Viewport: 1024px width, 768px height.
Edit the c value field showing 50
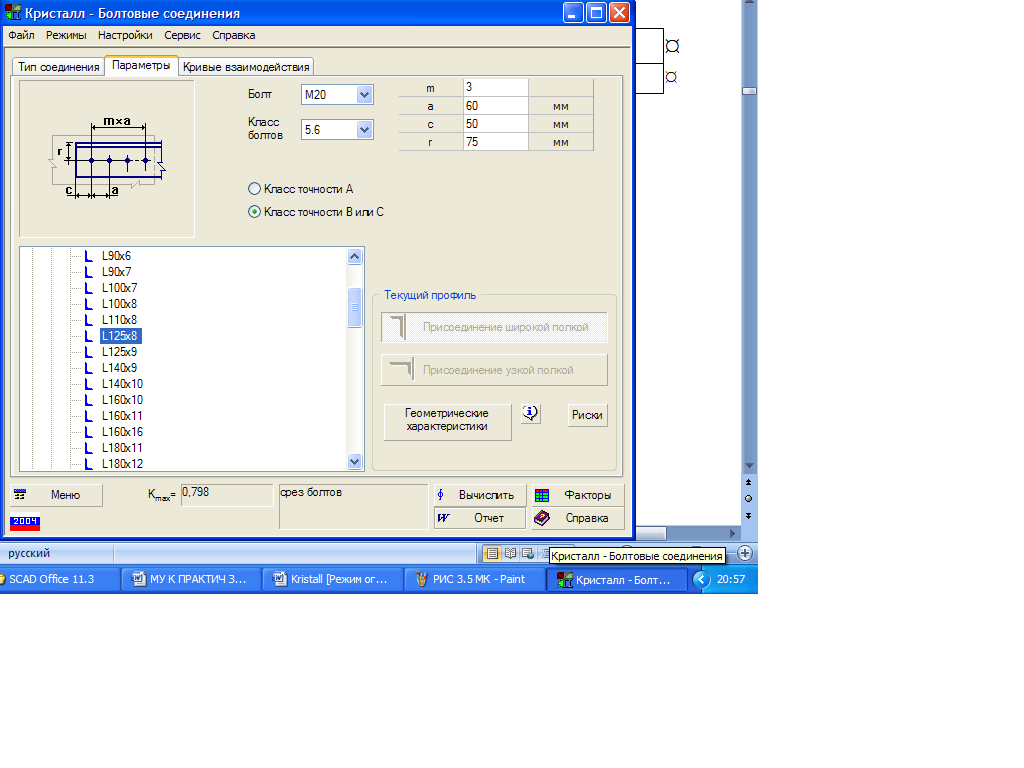(496, 124)
